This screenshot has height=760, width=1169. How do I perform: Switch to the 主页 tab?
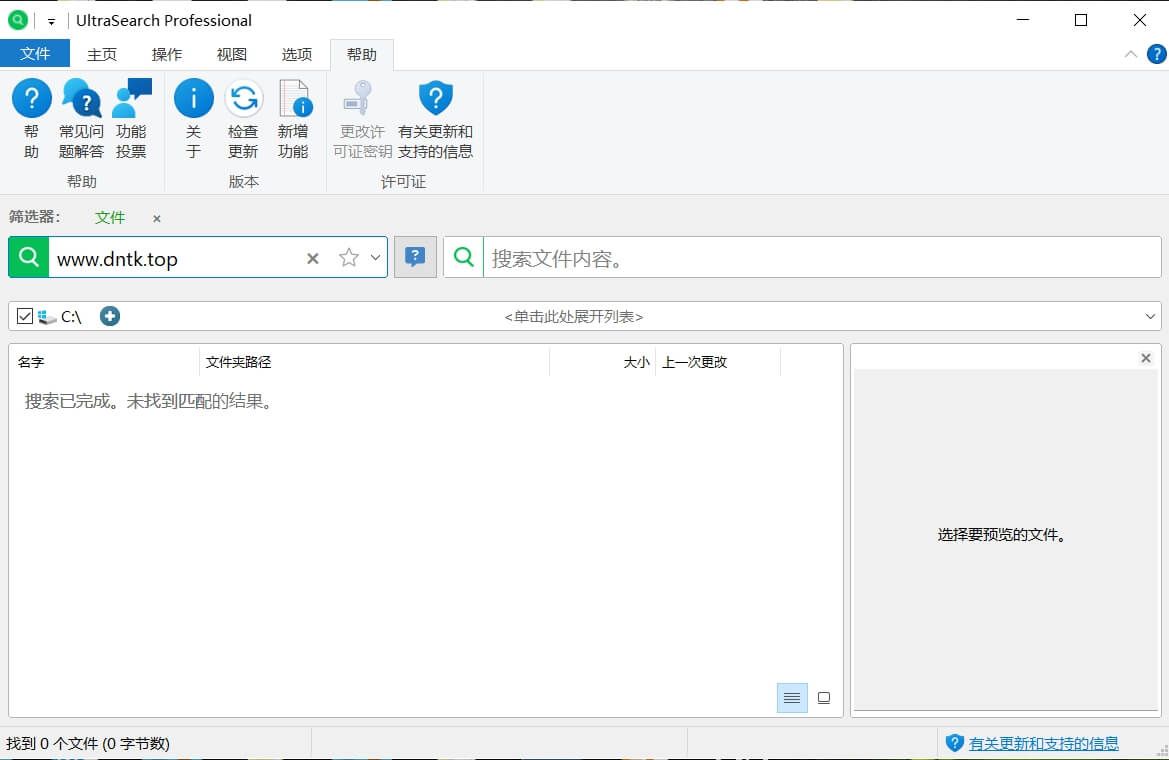click(x=102, y=54)
